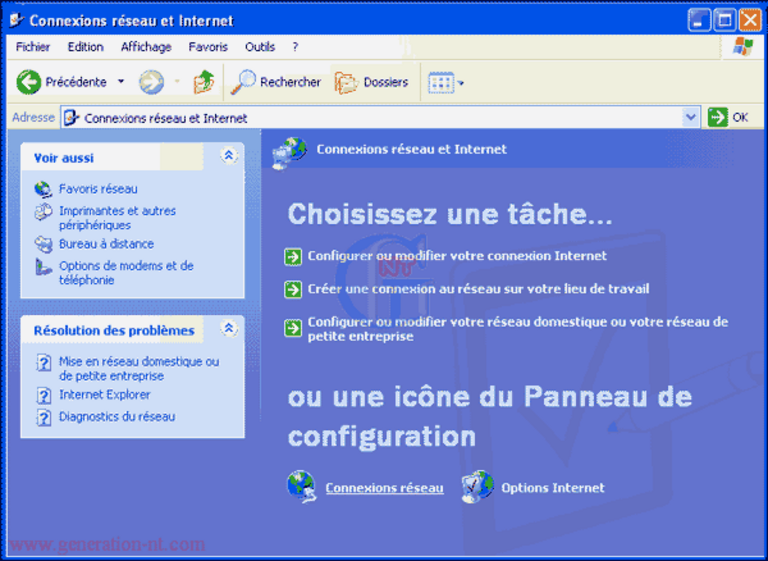The image size is (768, 561).
Task: Collapse the Voir aussi panel
Action: [x=228, y=156]
